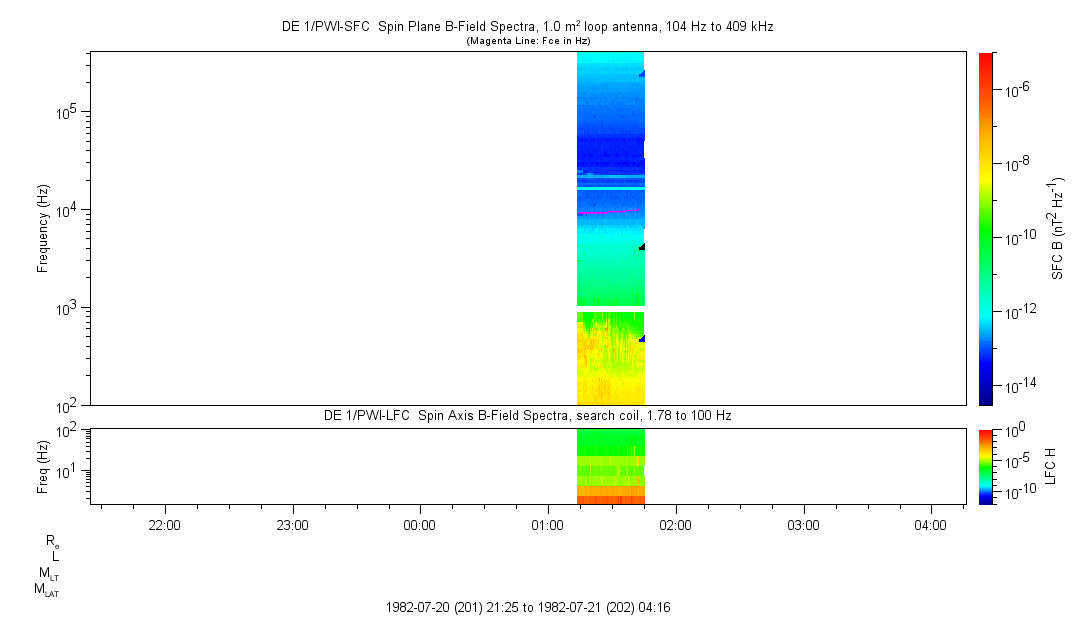Click the 02:00 time axis label

pyautogui.click(x=675, y=525)
